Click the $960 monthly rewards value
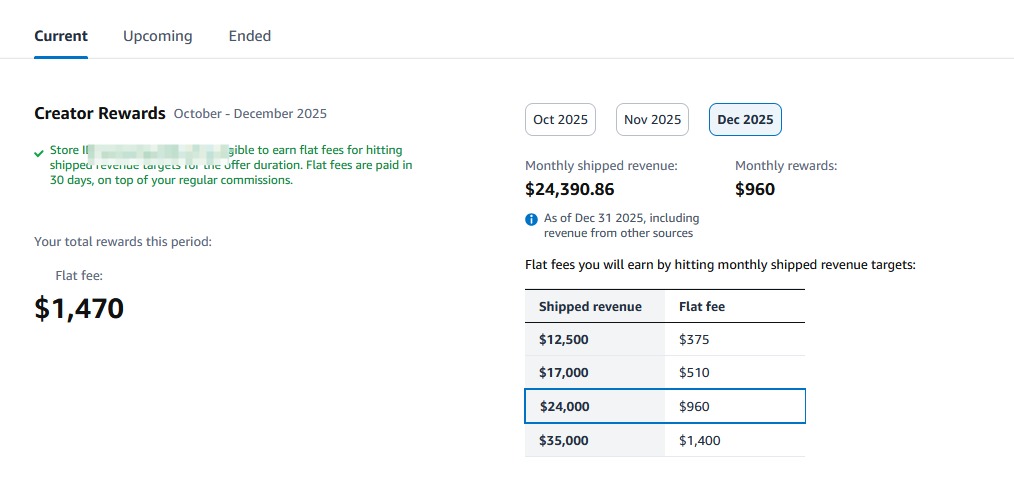The image size is (1014, 493). (x=755, y=189)
